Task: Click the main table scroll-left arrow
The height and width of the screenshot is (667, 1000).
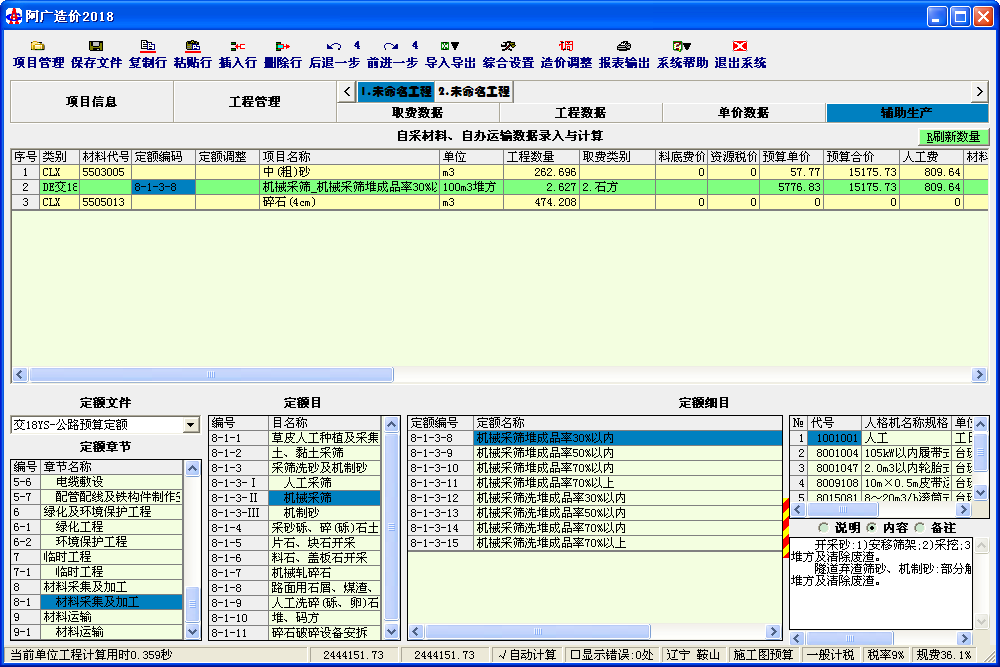Action: (x=20, y=374)
